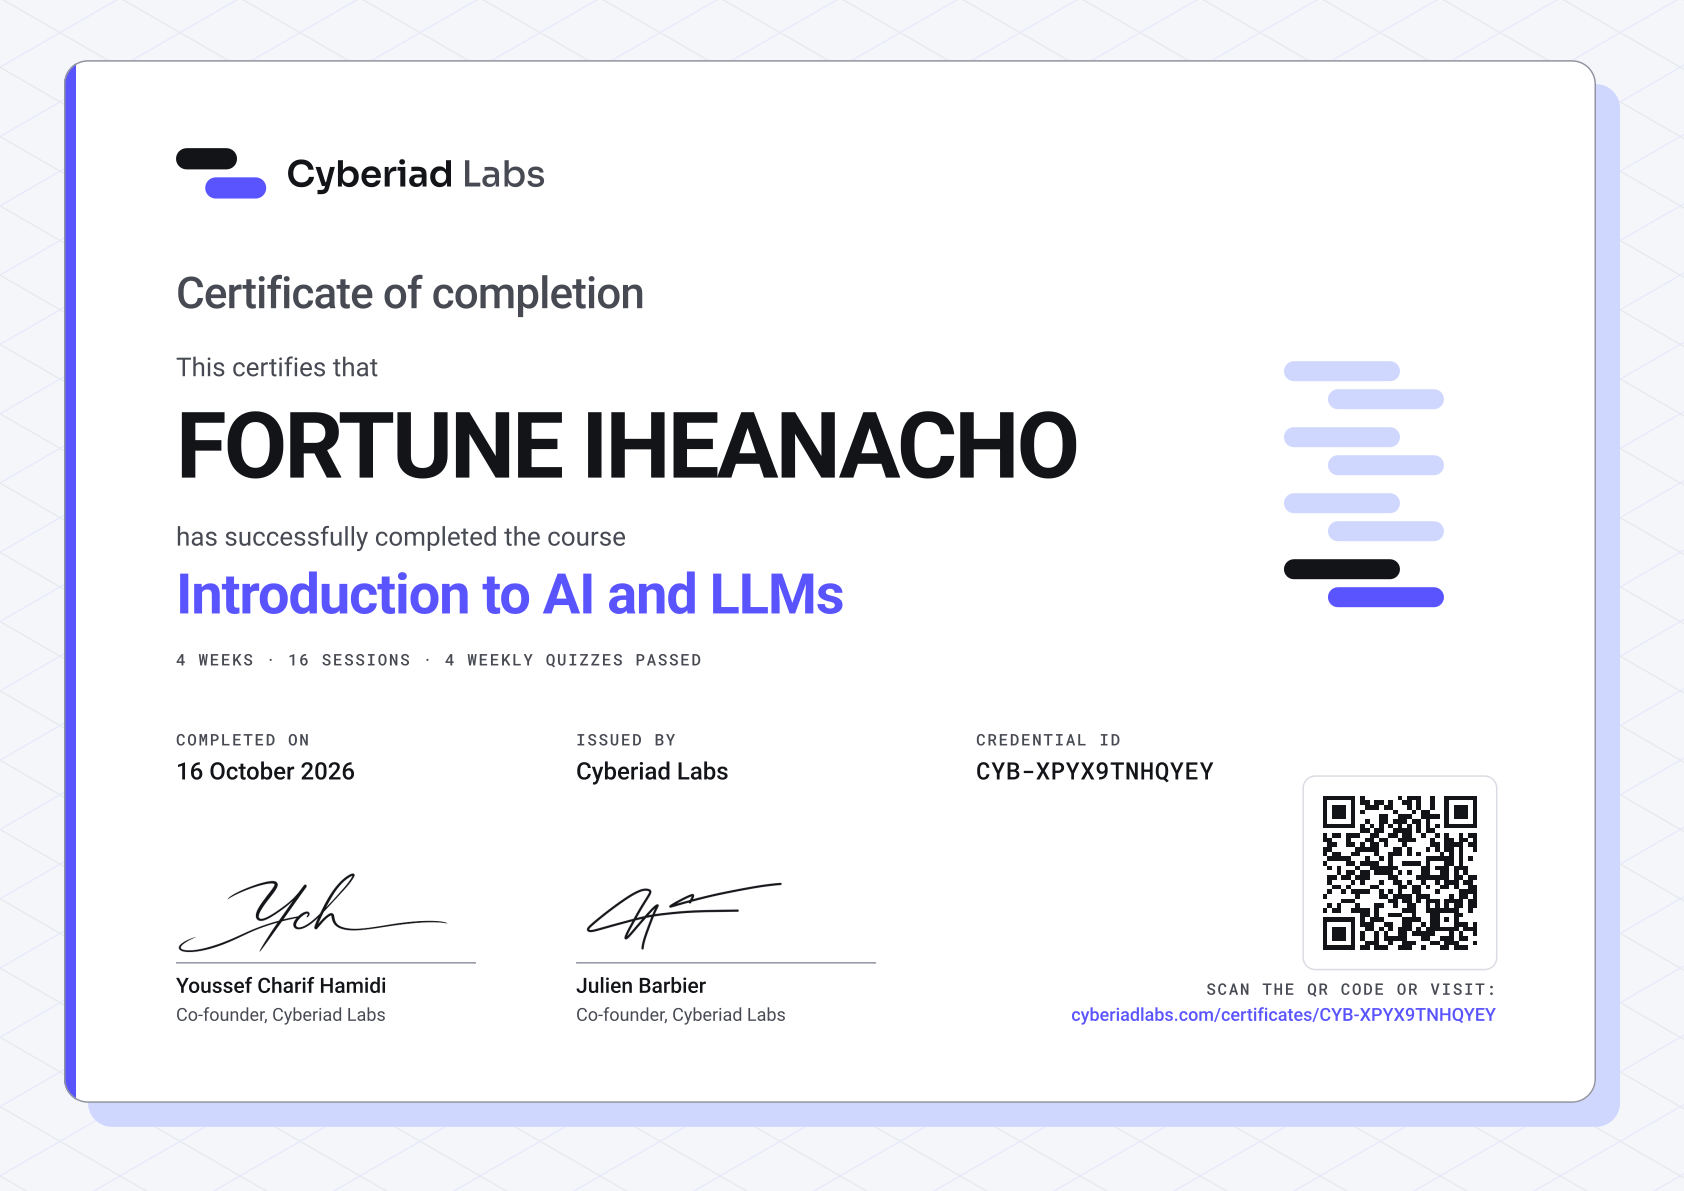
Task: Click the 'Certificate of completion' heading
Action: [x=410, y=293]
